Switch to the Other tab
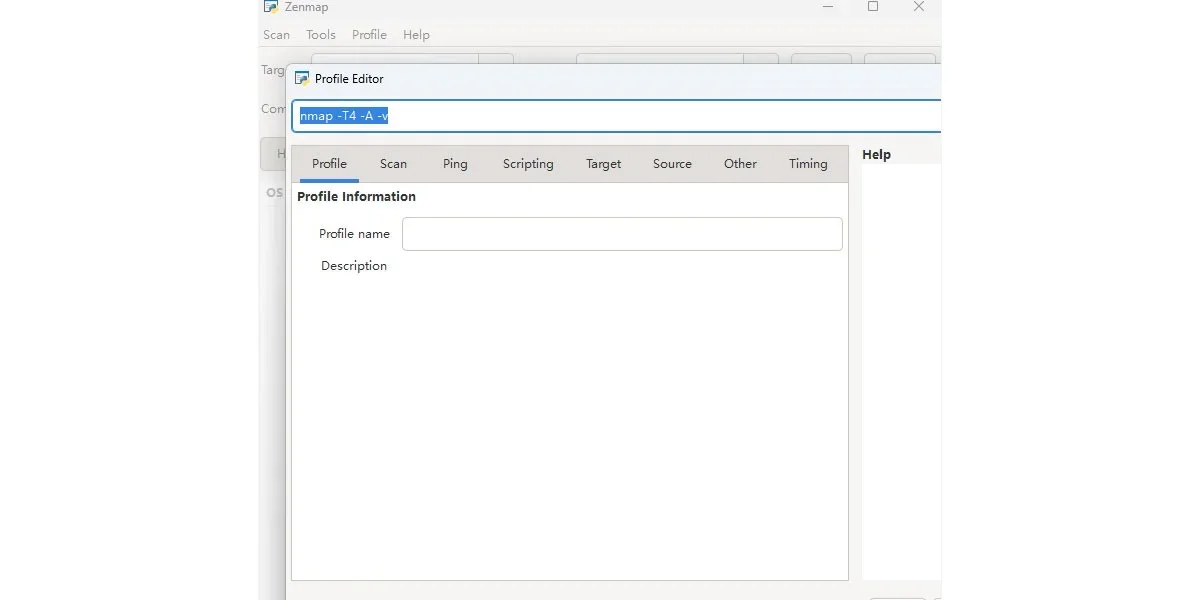The image size is (1200, 600). click(x=740, y=164)
